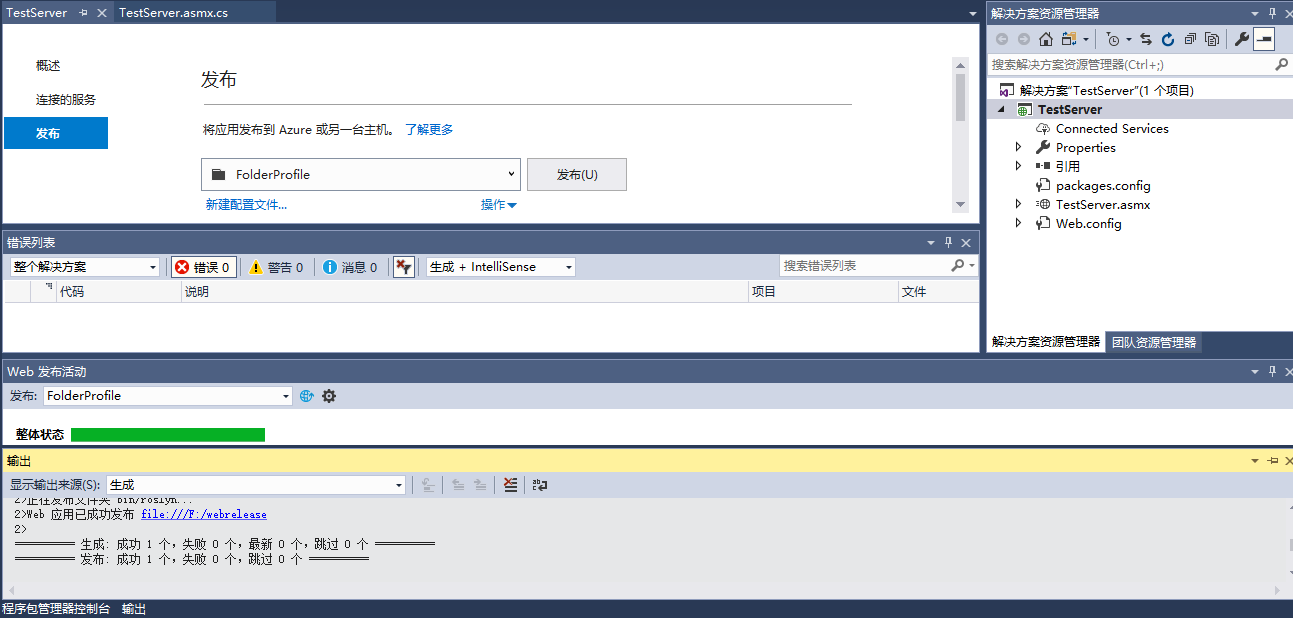Toggle the messages 0 filter button
This screenshot has width=1293, height=618.
coord(350,267)
